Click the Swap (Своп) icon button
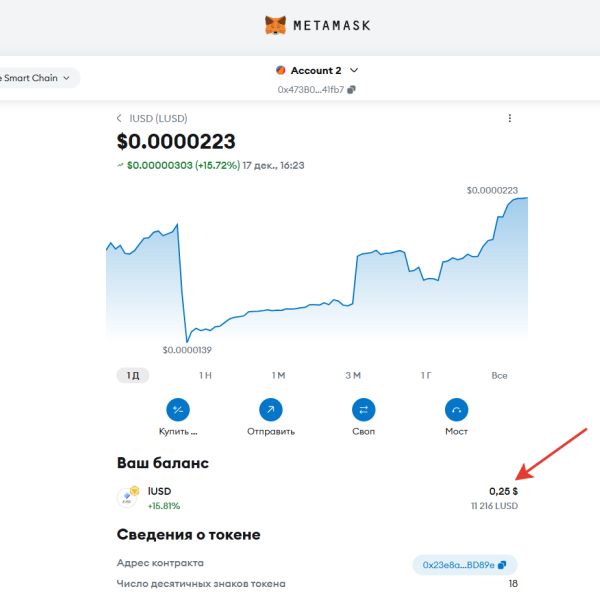This screenshot has height=600, width=600. pos(363,409)
